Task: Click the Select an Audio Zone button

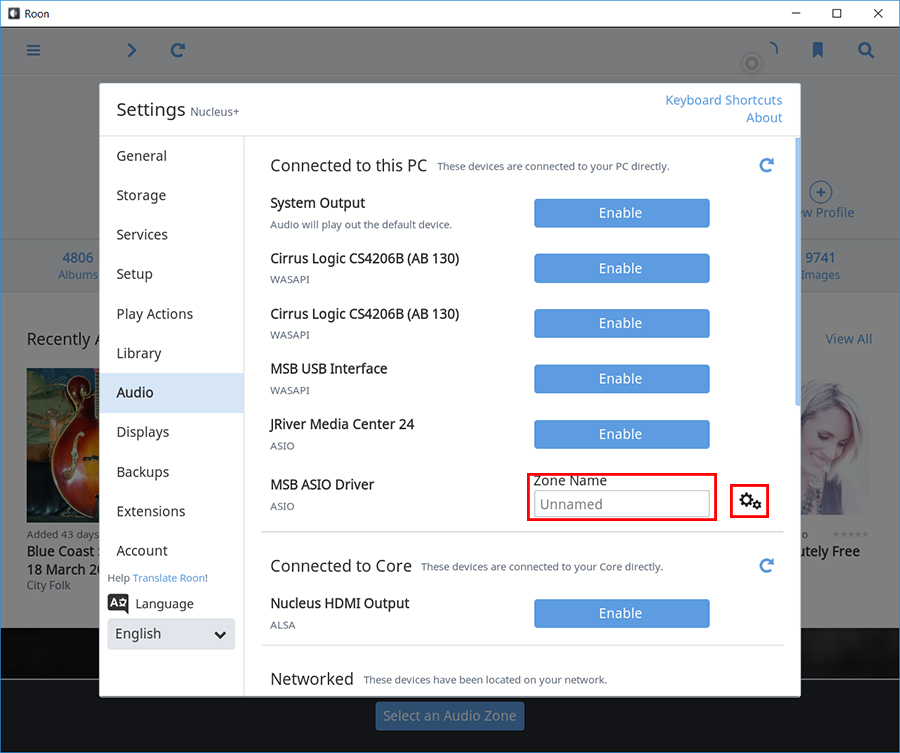Action: pos(450,716)
